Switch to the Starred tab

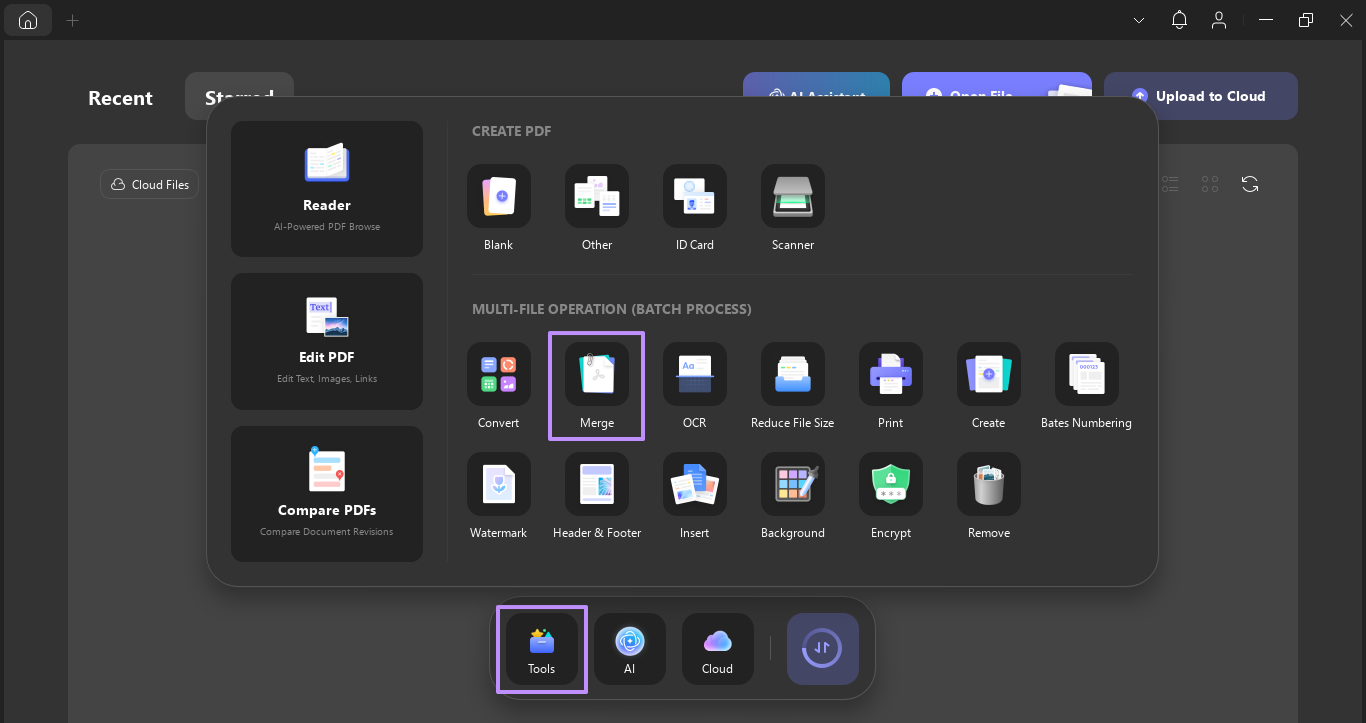(x=239, y=95)
